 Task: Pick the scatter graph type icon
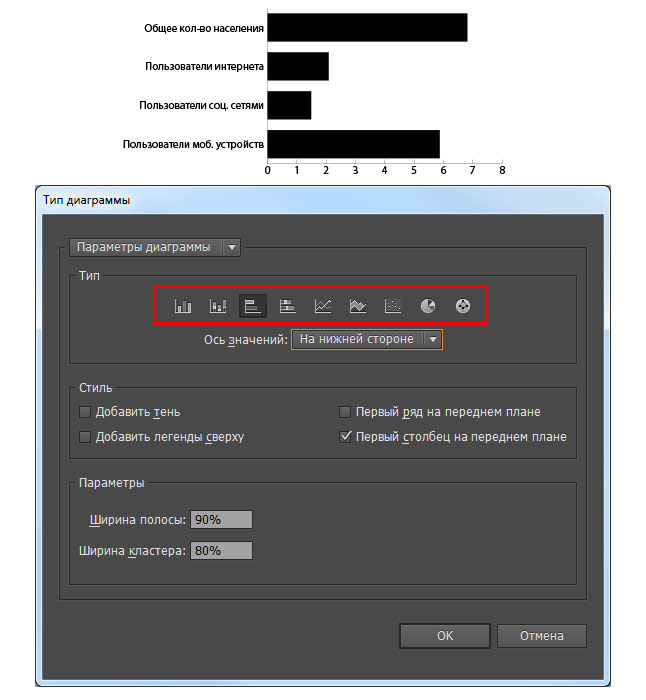point(393,307)
